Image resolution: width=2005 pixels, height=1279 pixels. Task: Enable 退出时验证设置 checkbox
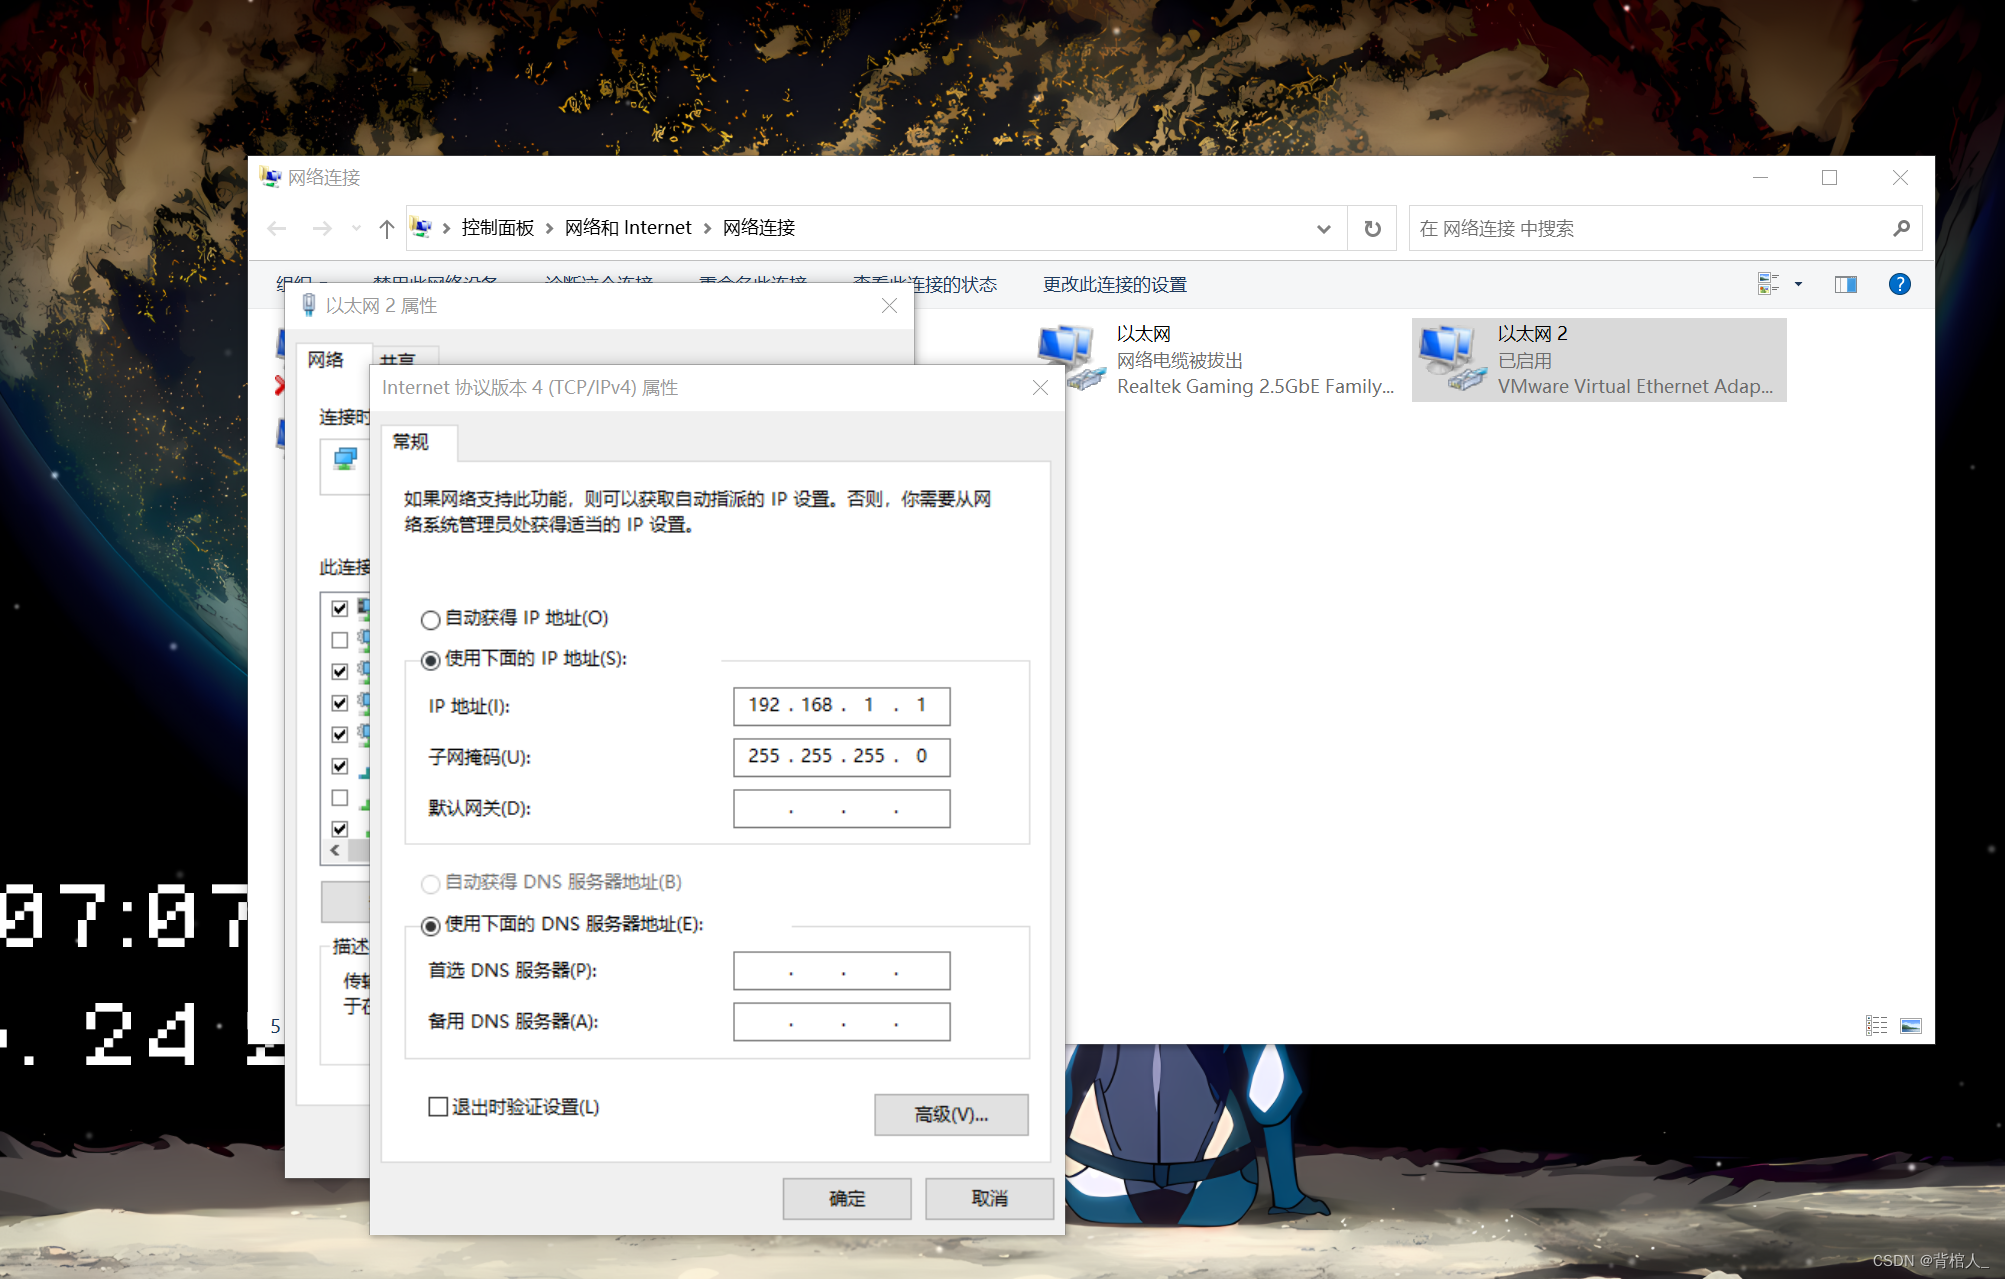click(438, 1107)
